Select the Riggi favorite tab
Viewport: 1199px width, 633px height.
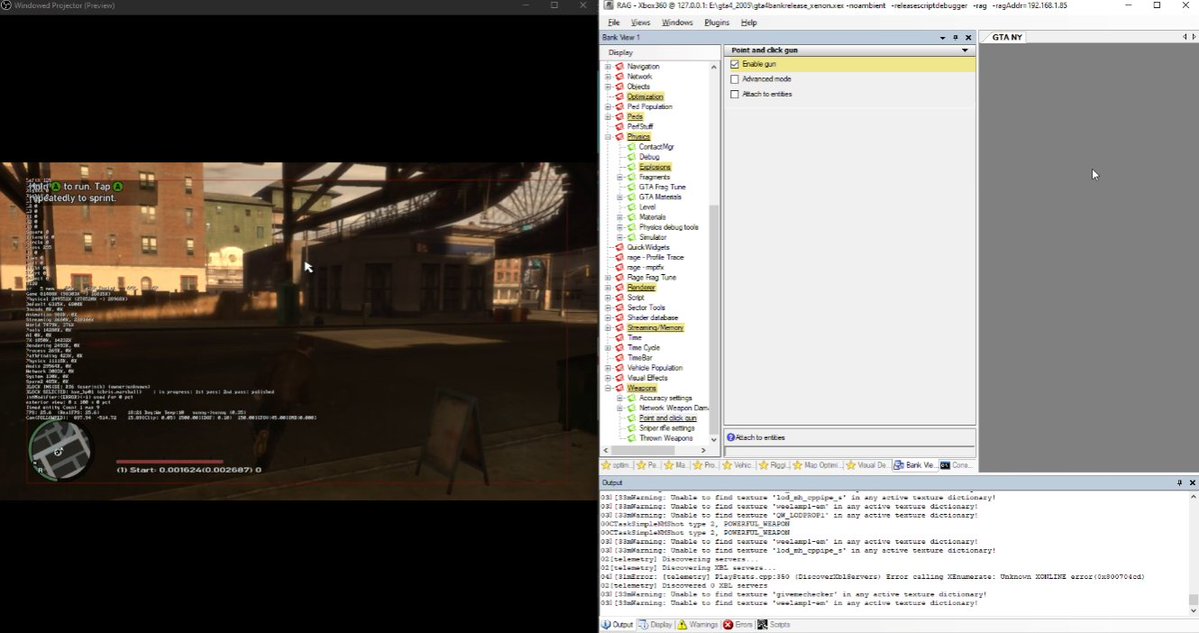pyautogui.click(x=773, y=465)
